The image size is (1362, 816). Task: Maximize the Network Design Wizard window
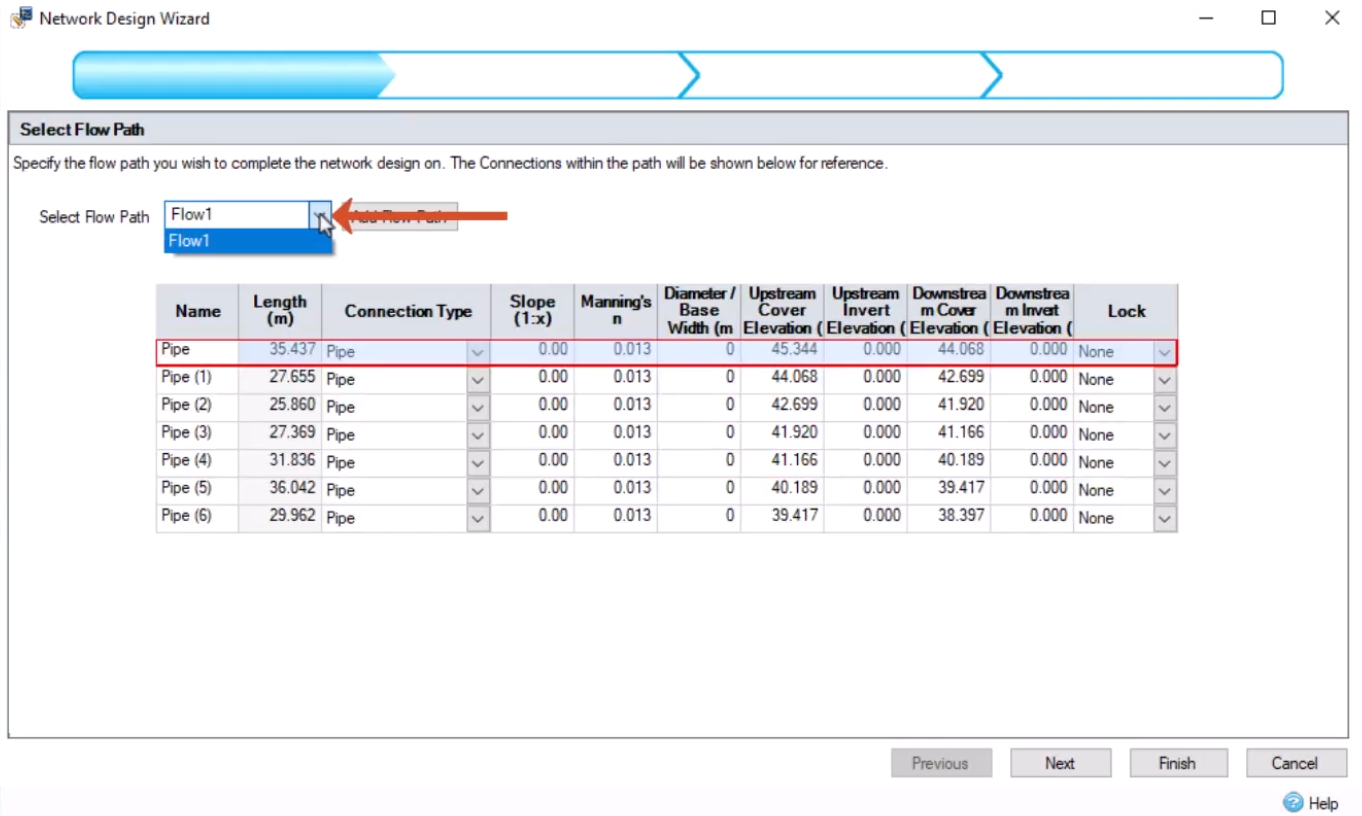[x=1268, y=17]
